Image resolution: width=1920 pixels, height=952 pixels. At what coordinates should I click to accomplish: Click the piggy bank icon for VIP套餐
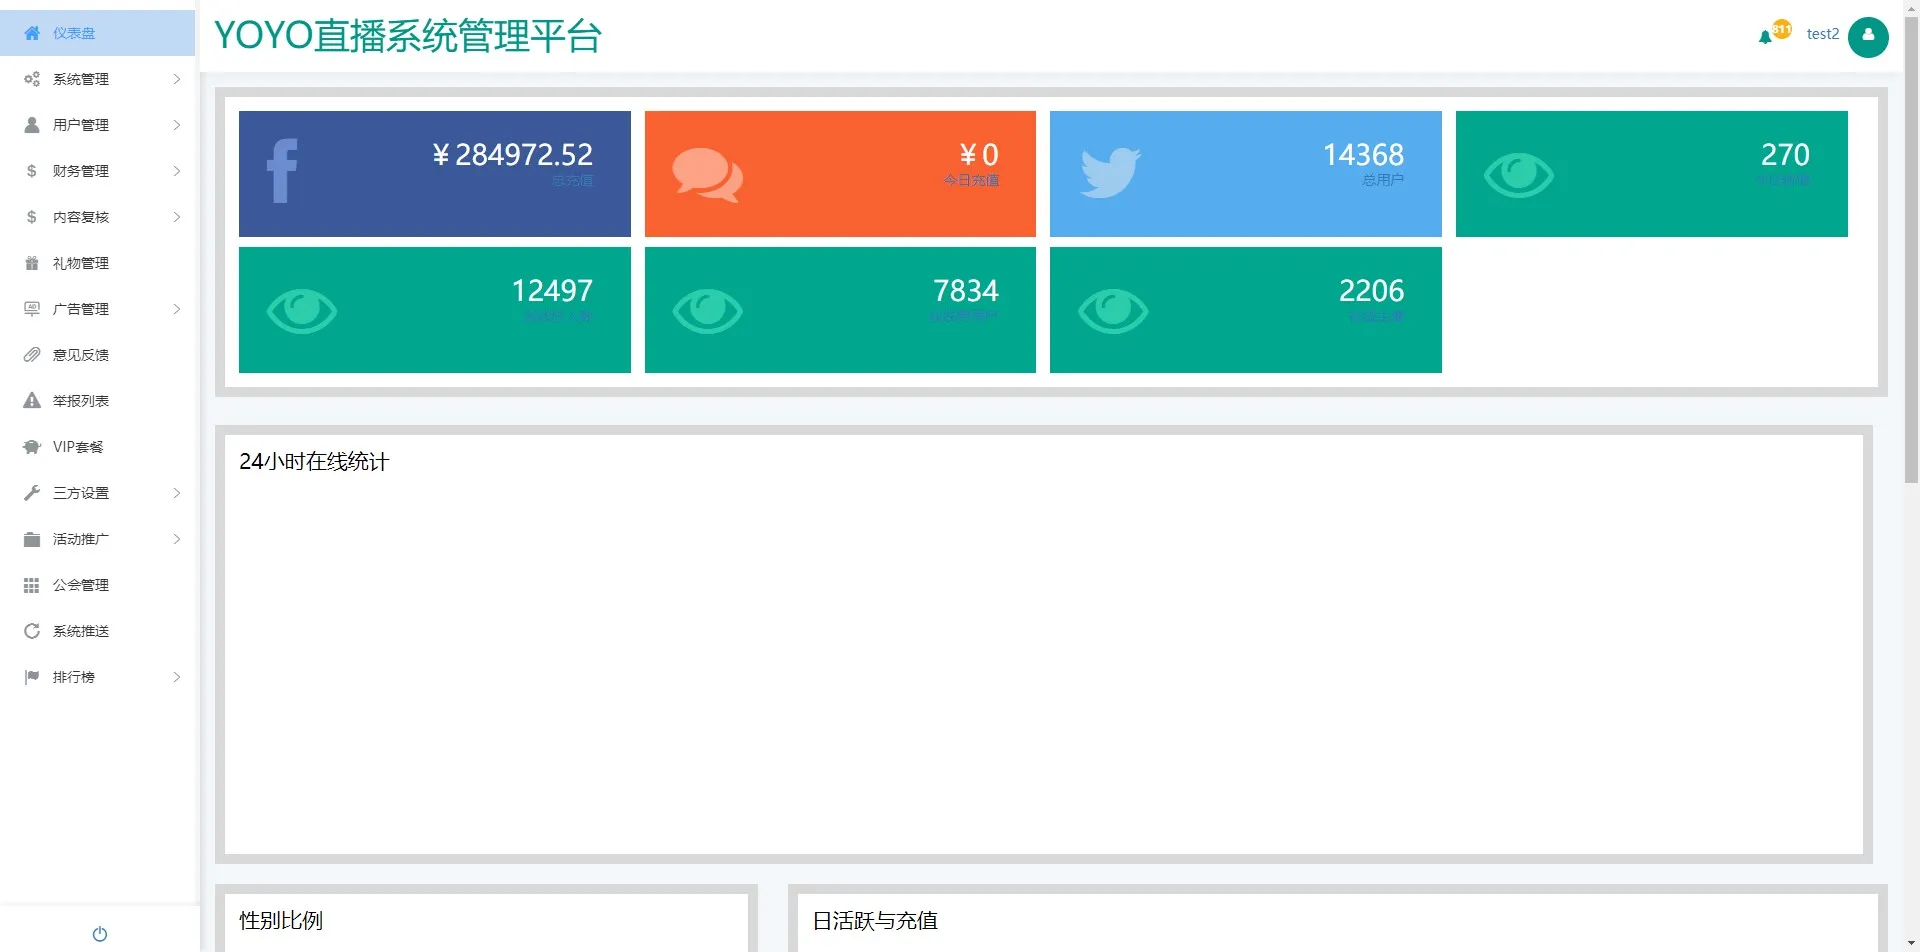(x=32, y=447)
